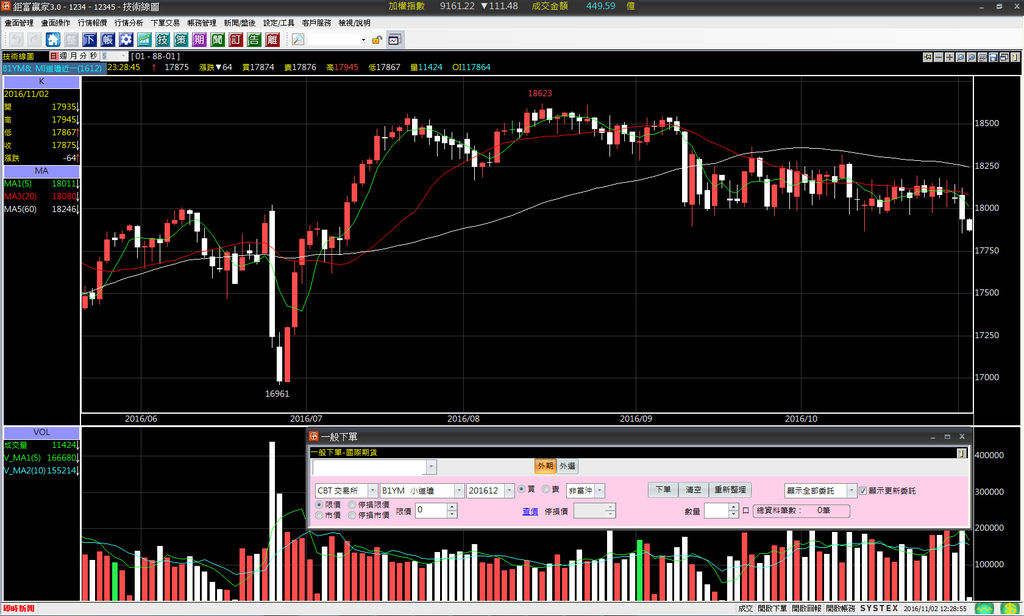Toggle the 顯示更新委託 checkbox
Screen dimensions: 1024x616
click(863, 491)
